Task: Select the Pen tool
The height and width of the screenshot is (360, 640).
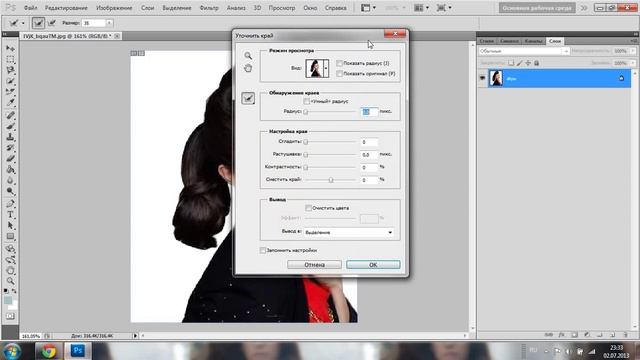Action: (x=10, y=204)
